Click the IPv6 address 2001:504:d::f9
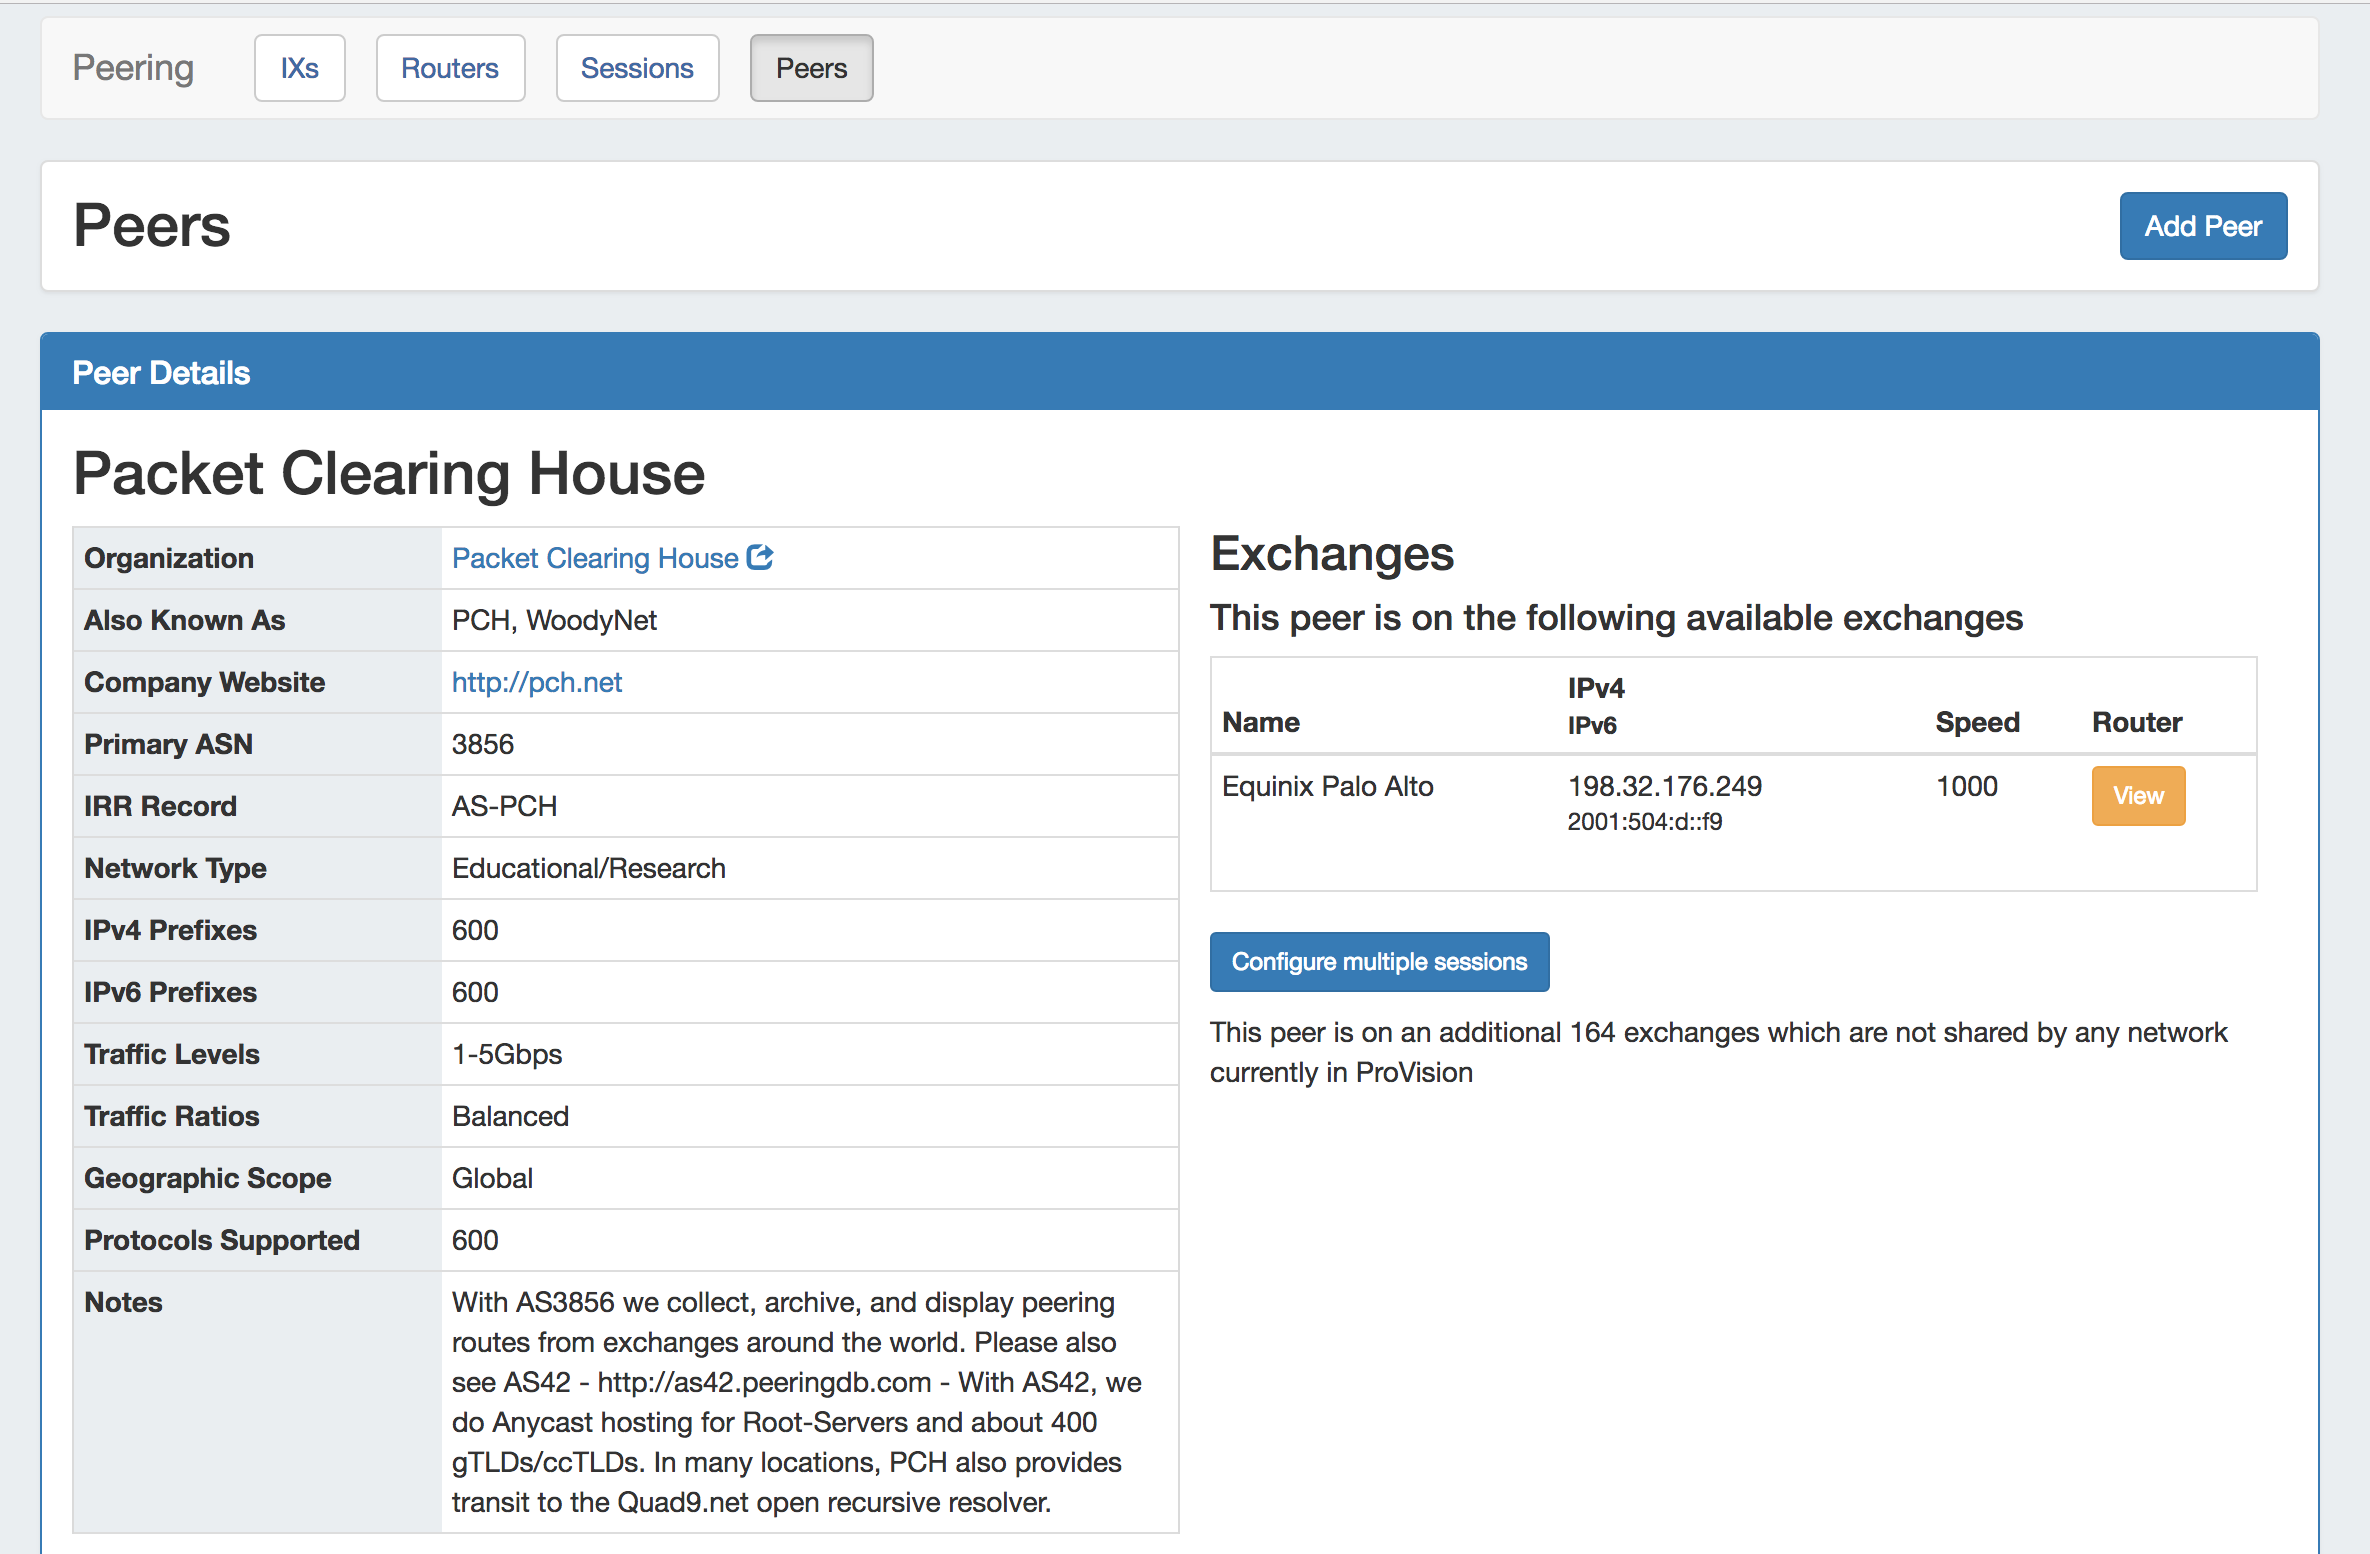 (x=1644, y=822)
